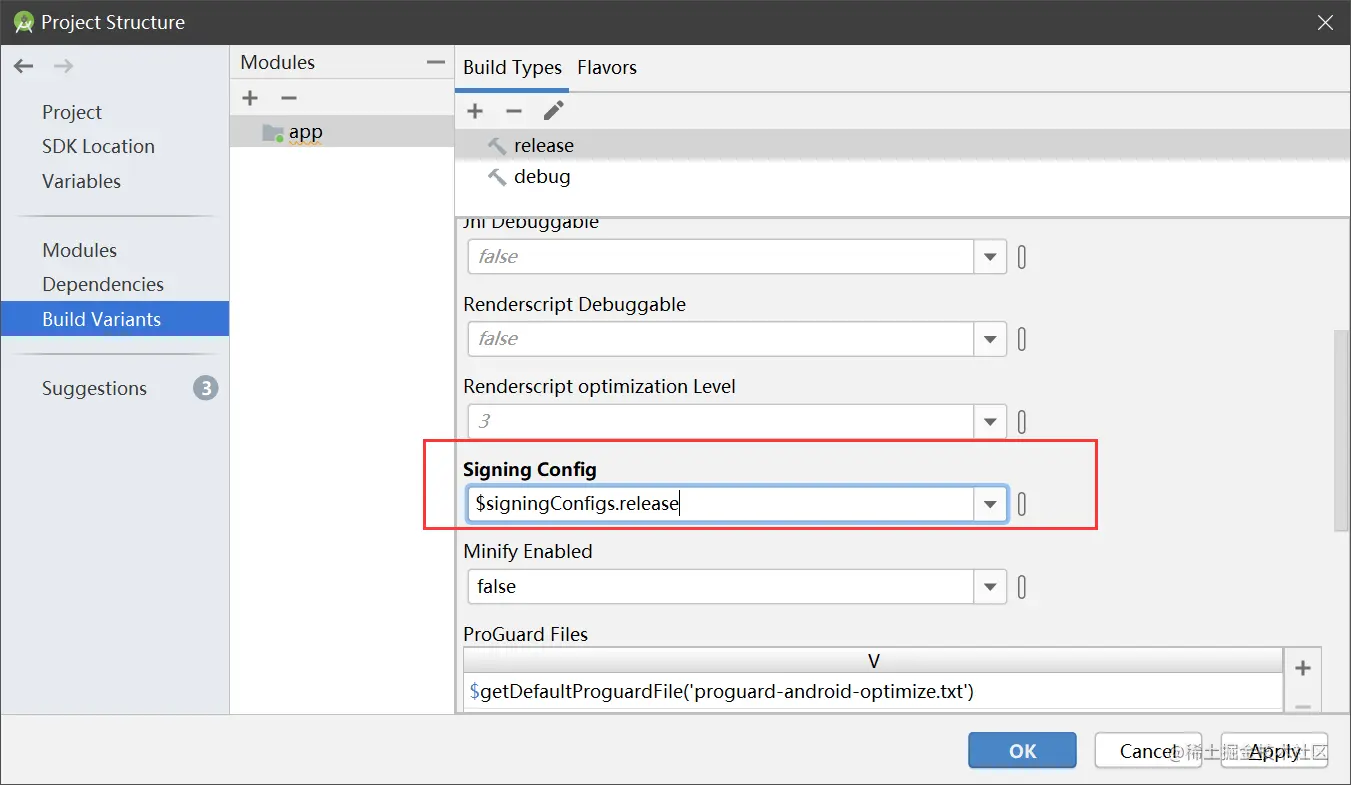This screenshot has width=1351, height=785.
Task: Rename build type with pencil icon
Action: coord(554,110)
